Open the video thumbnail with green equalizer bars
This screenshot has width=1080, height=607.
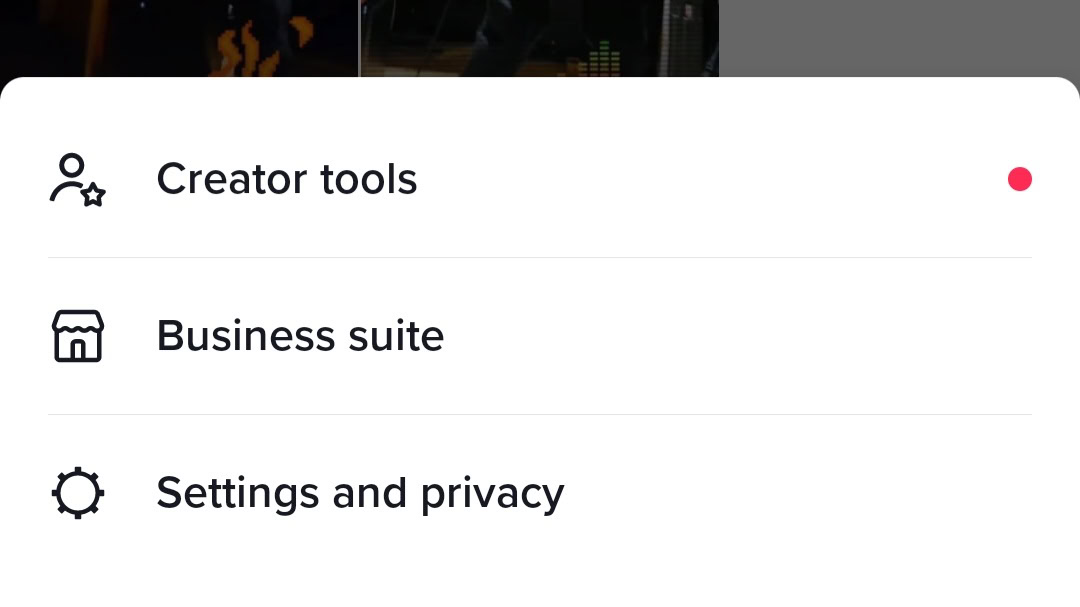[x=538, y=38]
